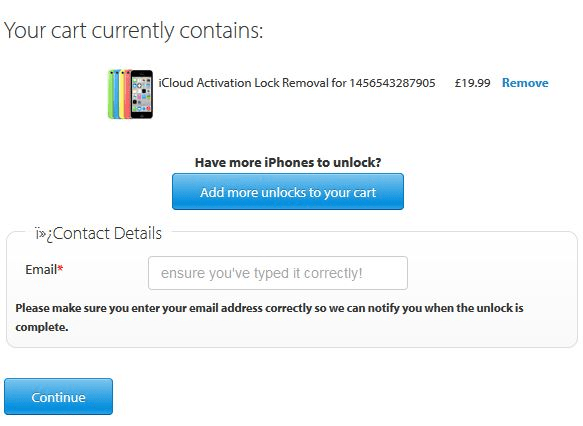Click the IMEI number 1456543287905
This screenshot has width=583, height=426.
(x=392, y=83)
